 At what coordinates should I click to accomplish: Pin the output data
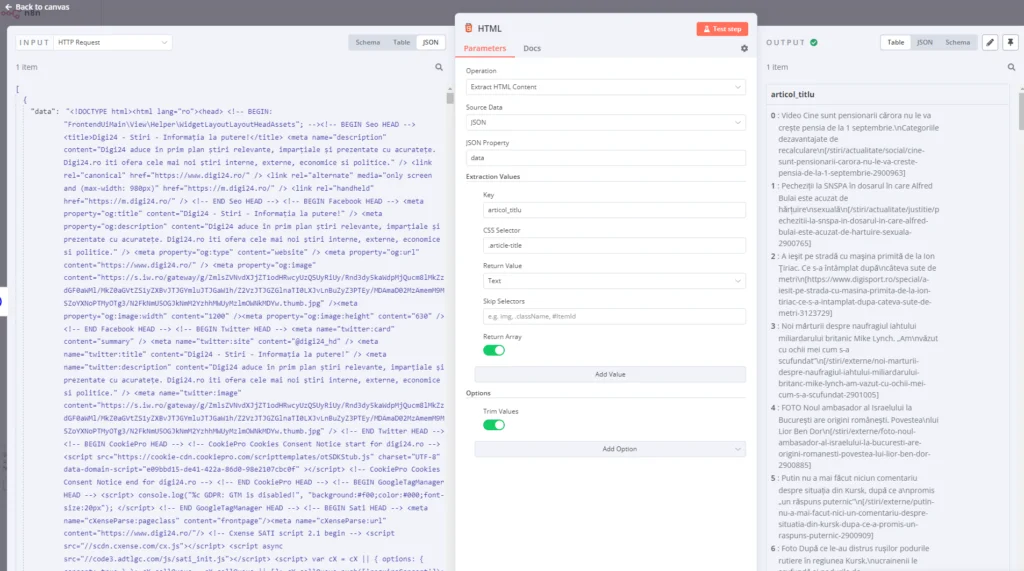point(1010,42)
